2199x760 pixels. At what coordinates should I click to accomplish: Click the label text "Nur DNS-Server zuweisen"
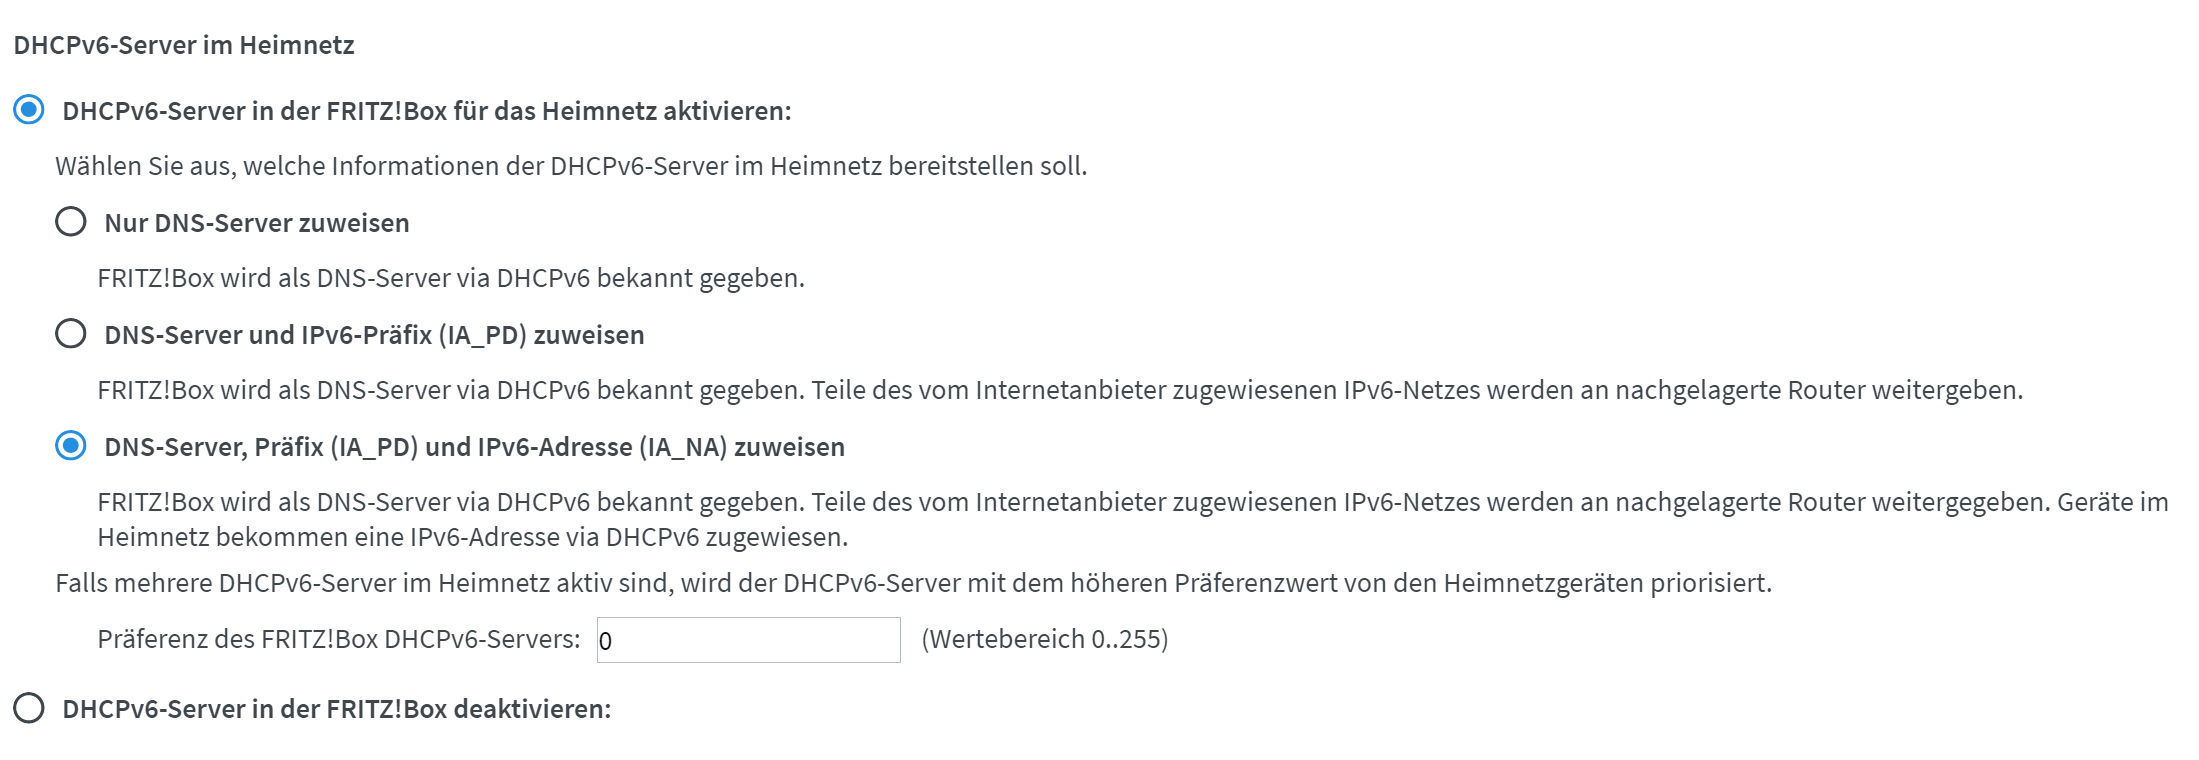click(256, 223)
